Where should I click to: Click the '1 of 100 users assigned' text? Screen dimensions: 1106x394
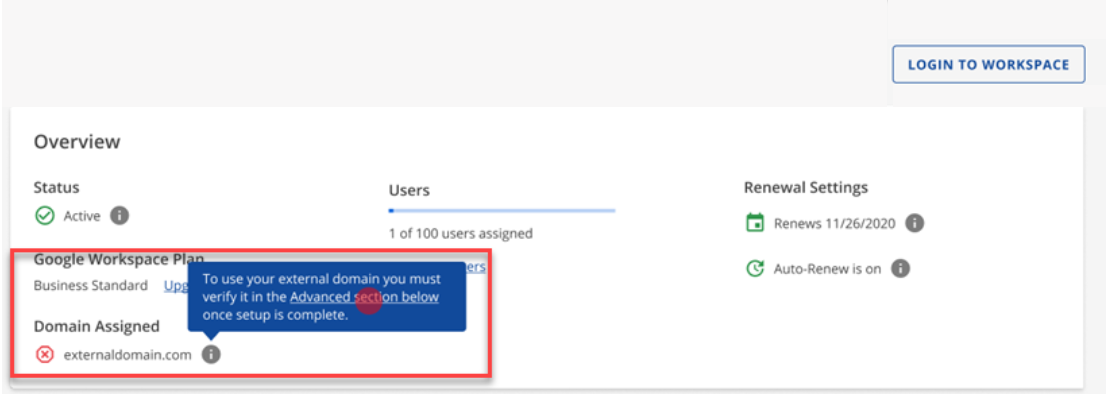(x=461, y=233)
